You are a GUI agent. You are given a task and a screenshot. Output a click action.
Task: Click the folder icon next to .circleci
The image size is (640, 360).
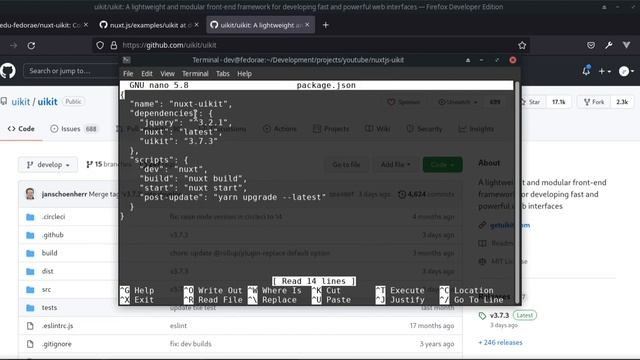pos(30,217)
